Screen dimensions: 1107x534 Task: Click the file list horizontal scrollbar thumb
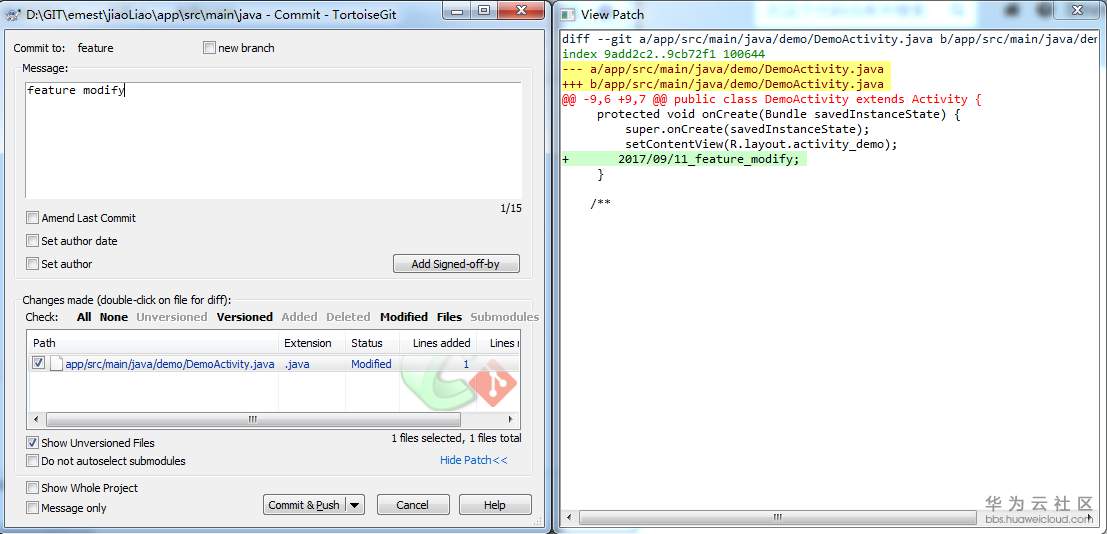tap(253, 420)
